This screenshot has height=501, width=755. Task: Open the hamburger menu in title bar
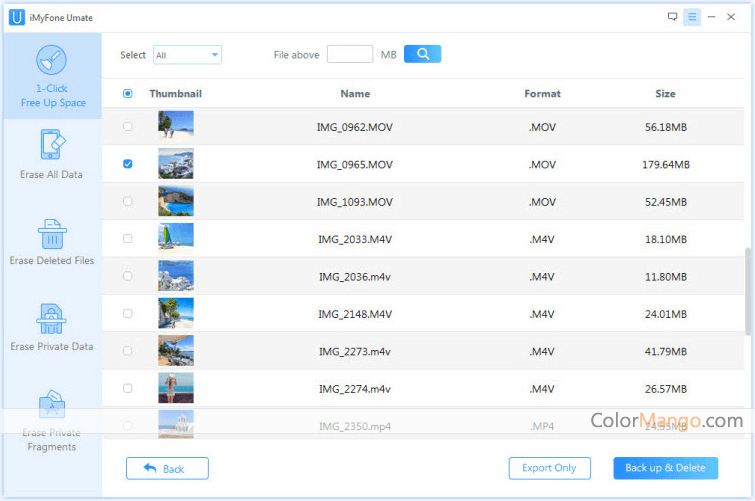(x=692, y=17)
